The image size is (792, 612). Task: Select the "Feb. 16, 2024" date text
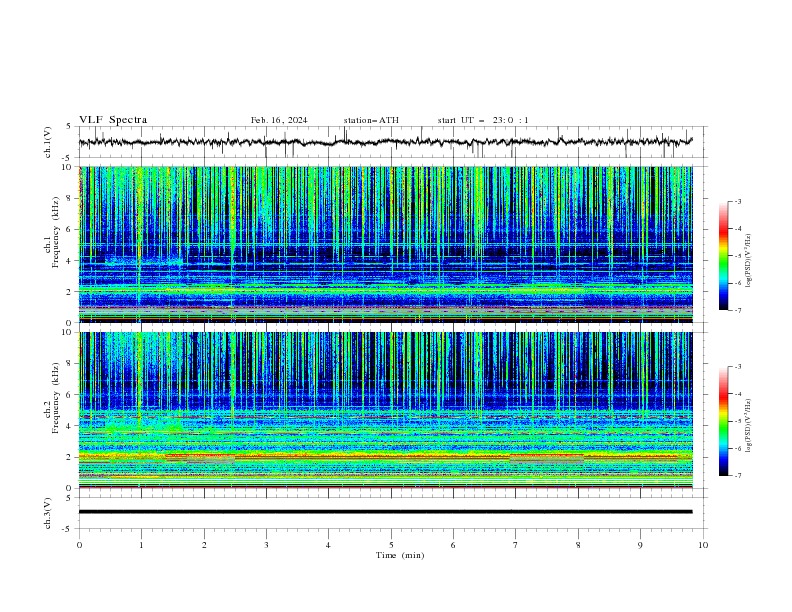pos(279,120)
